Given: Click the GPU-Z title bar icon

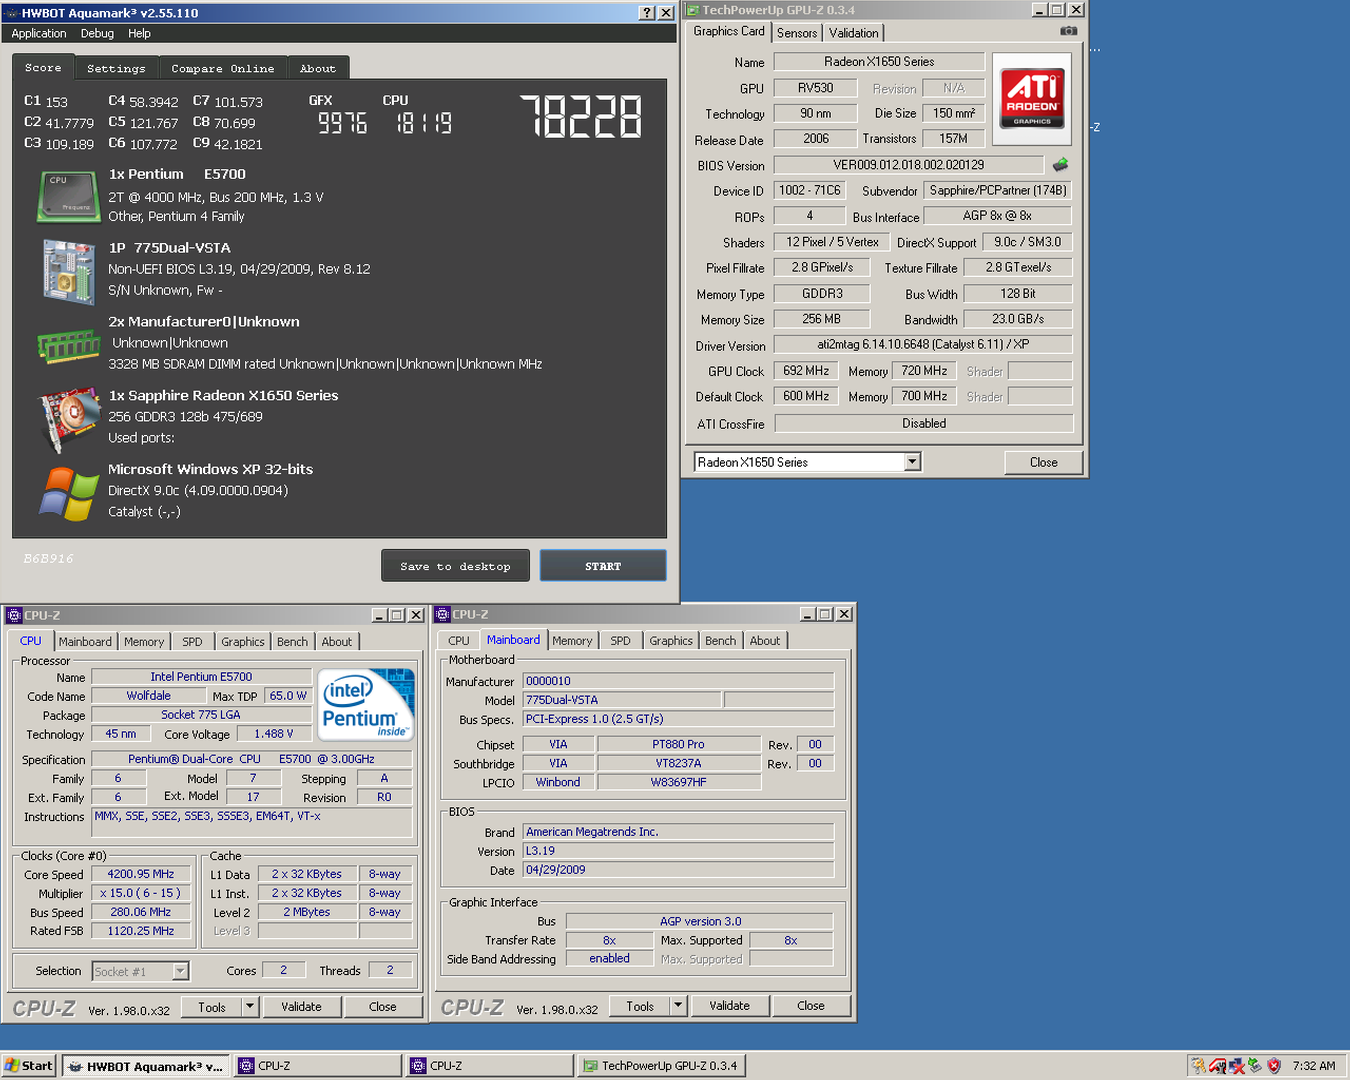Looking at the screenshot, I should pos(692,10).
